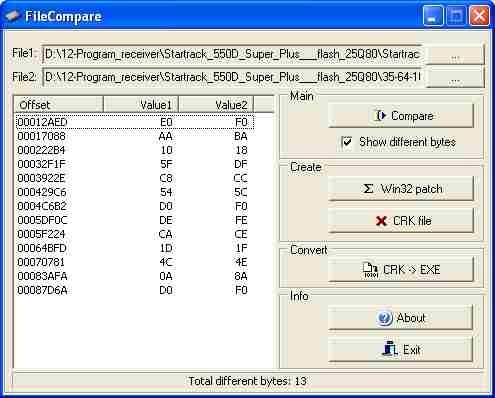Click the Value2 column header
This screenshot has height=398, width=495.
pyautogui.click(x=216, y=105)
